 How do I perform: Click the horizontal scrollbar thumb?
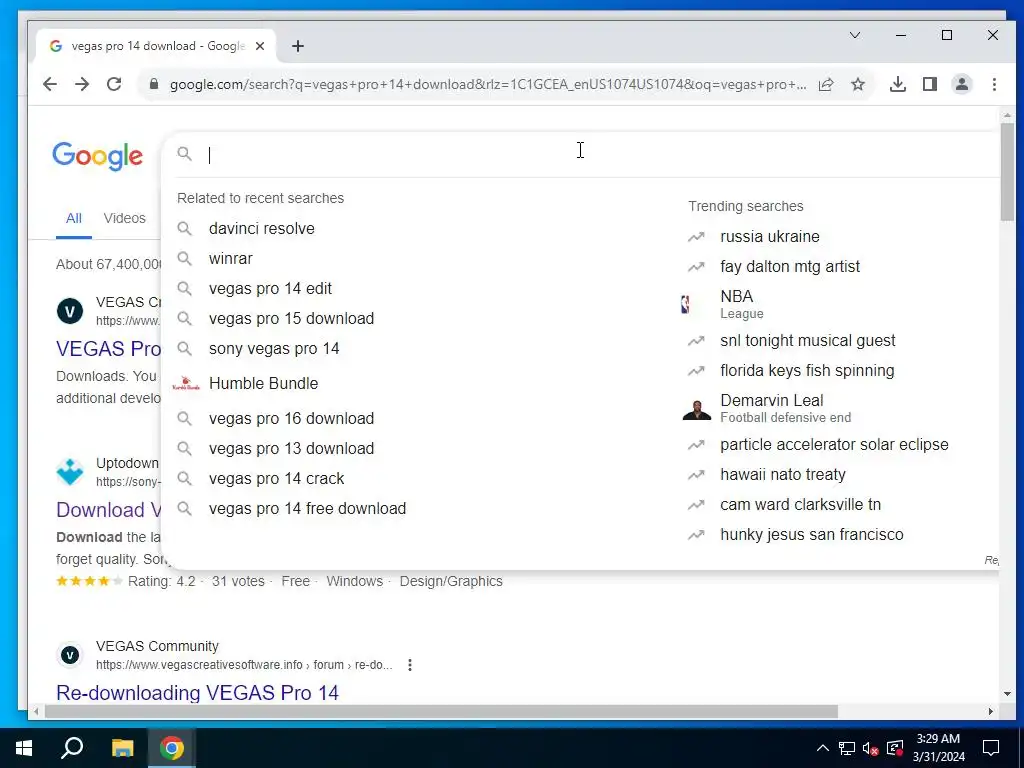click(x=441, y=711)
